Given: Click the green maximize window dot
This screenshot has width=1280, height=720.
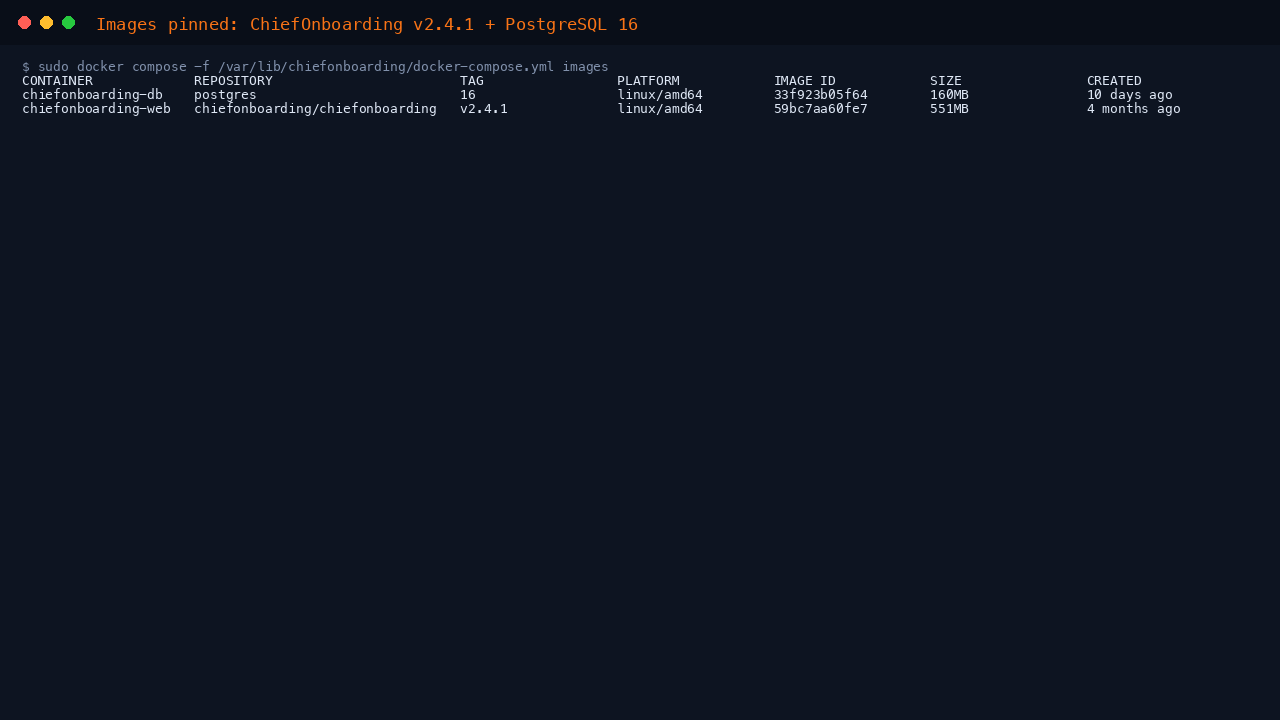Looking at the screenshot, I should pyautogui.click(x=68, y=23).
